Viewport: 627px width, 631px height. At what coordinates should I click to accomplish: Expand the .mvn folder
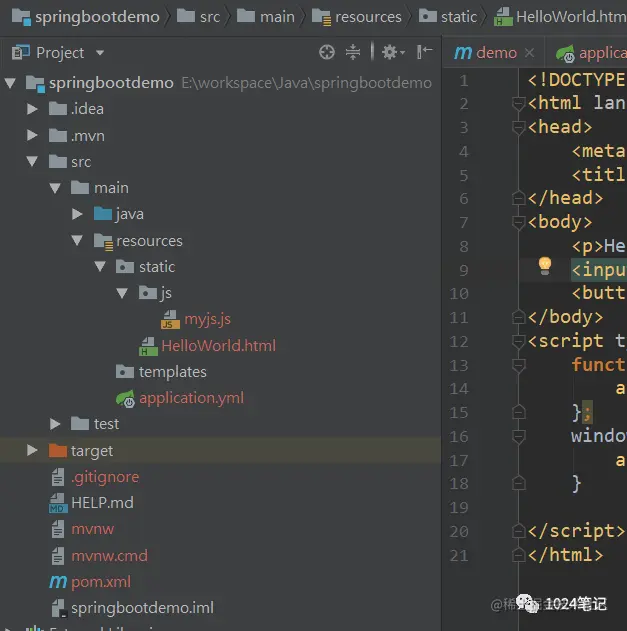pyautogui.click(x=32, y=135)
